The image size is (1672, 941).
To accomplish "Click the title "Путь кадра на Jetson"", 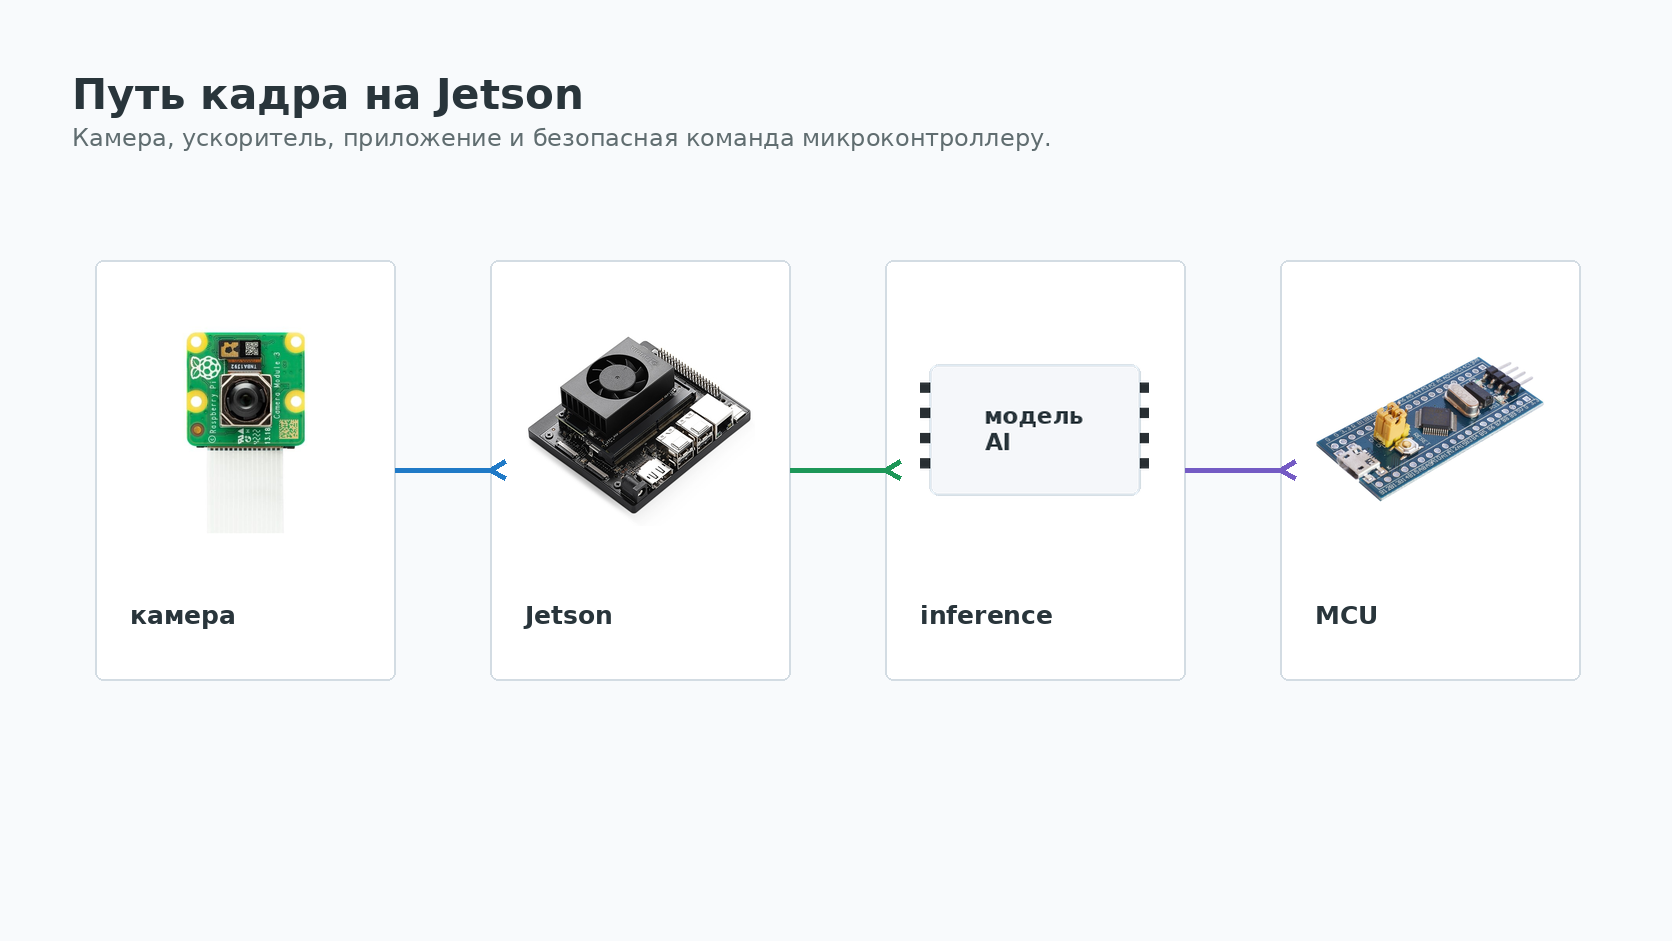I will pos(328,95).
